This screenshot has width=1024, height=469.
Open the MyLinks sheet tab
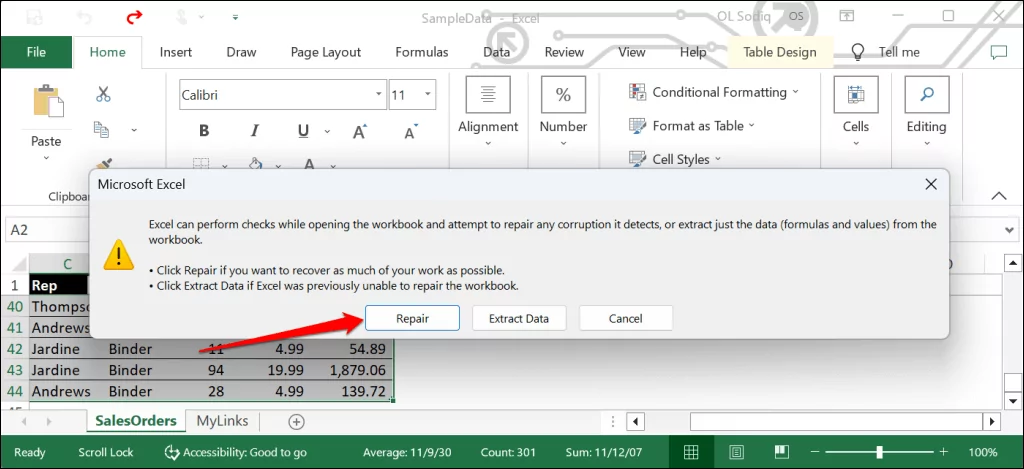pyautogui.click(x=223, y=421)
